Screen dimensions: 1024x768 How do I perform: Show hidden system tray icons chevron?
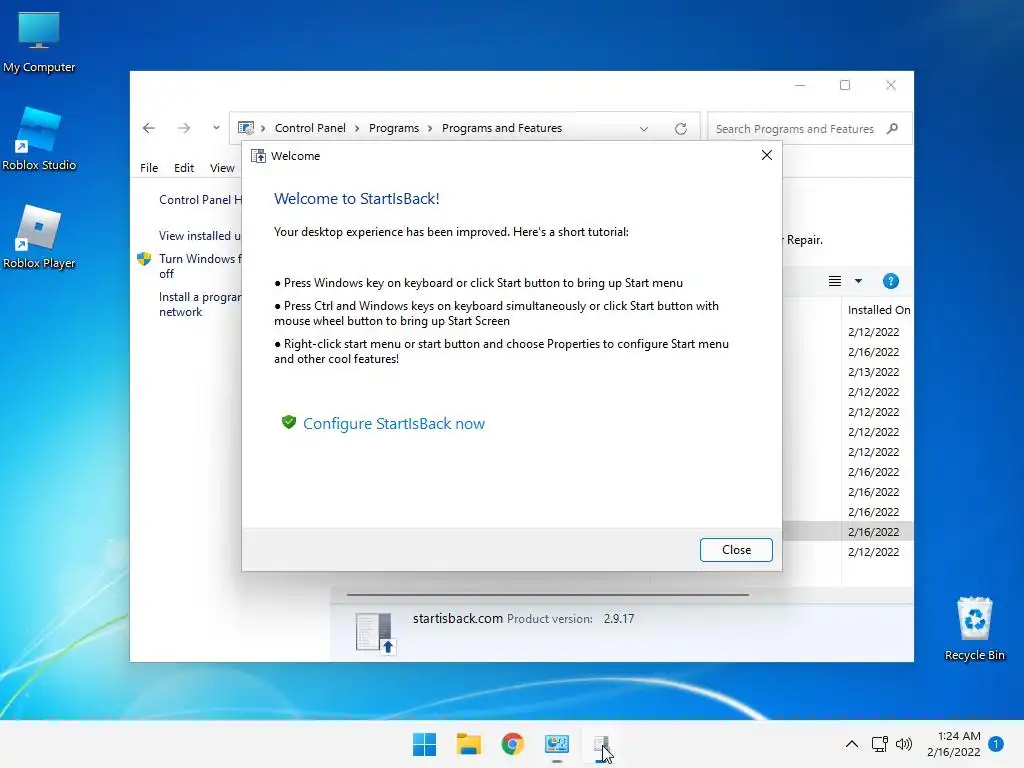coord(852,744)
